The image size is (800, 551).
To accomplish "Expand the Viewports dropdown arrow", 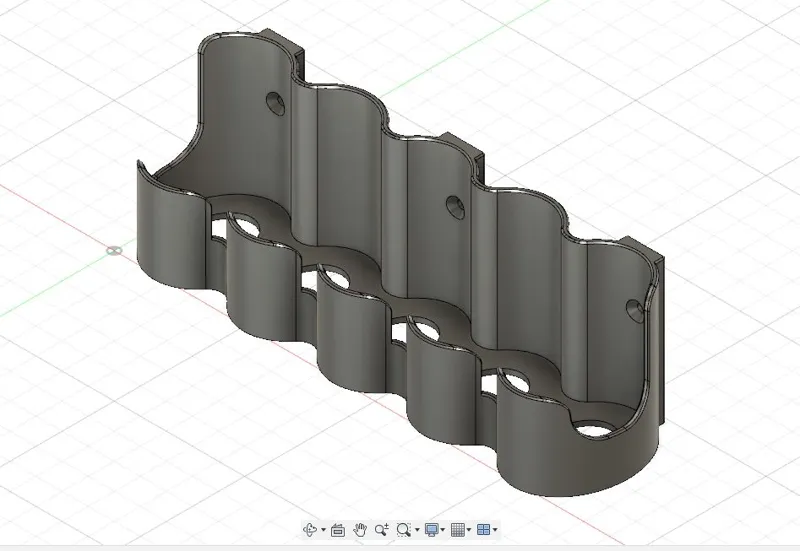I will coord(495,530).
